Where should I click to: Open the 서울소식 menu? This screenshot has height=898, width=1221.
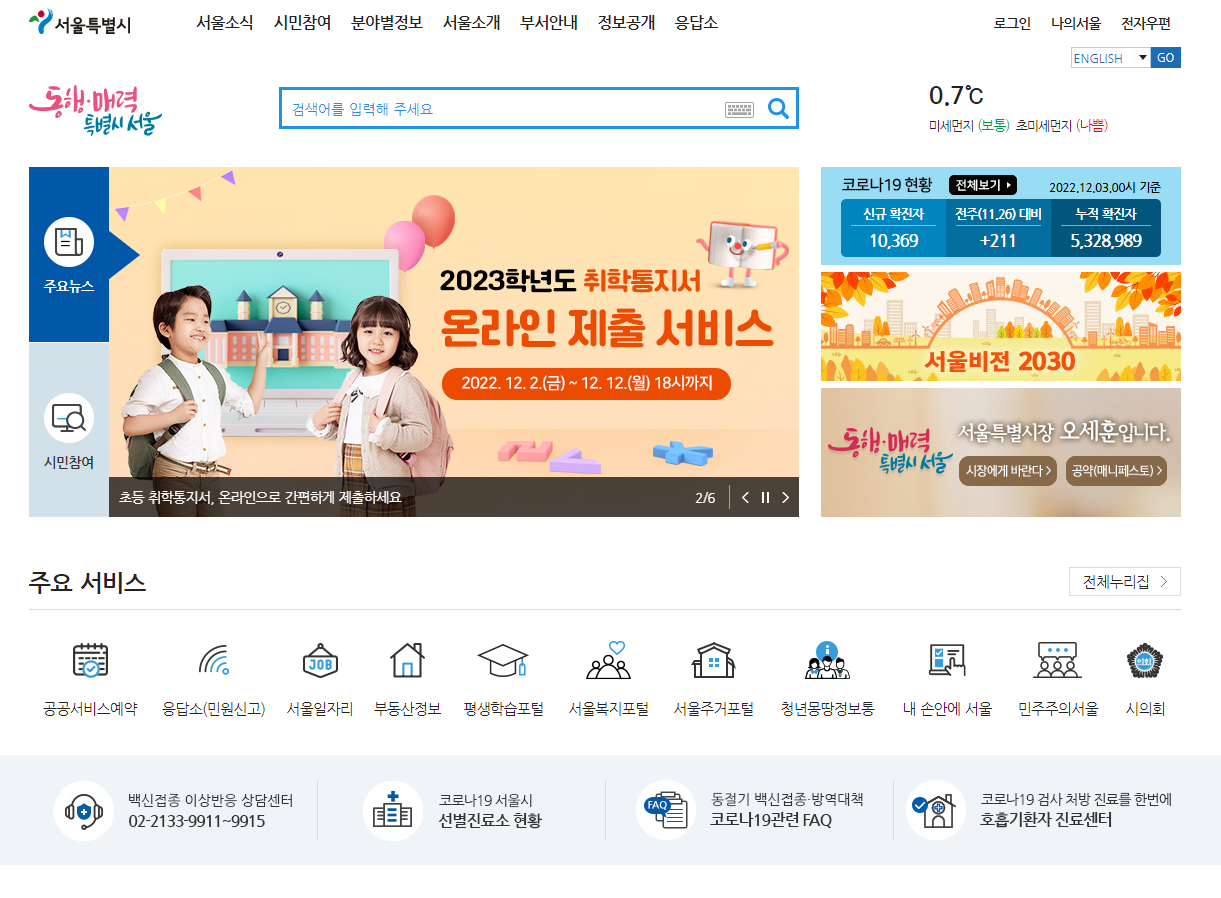225,23
